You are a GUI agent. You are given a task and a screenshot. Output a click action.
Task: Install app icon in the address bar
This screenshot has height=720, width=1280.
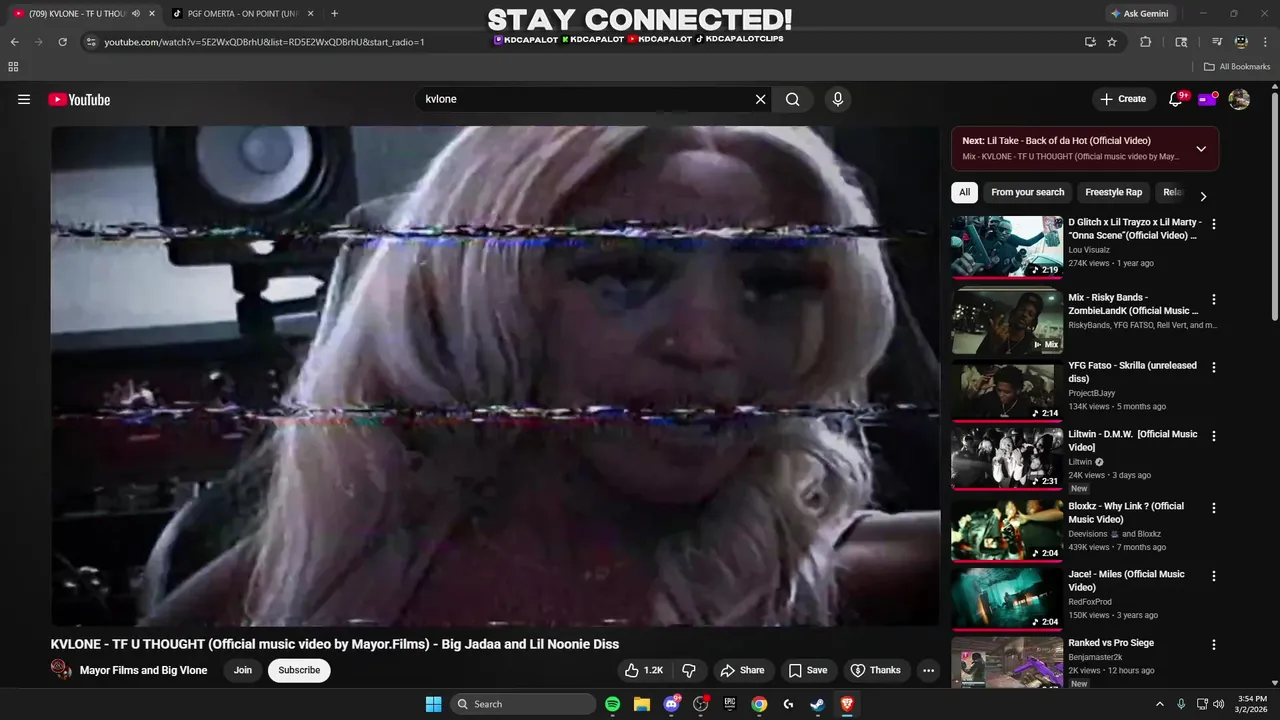click(1090, 42)
